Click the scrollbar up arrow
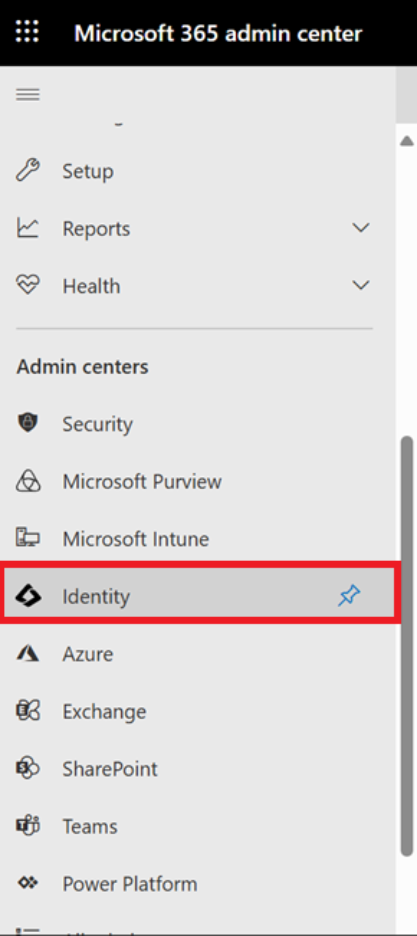 [407, 141]
